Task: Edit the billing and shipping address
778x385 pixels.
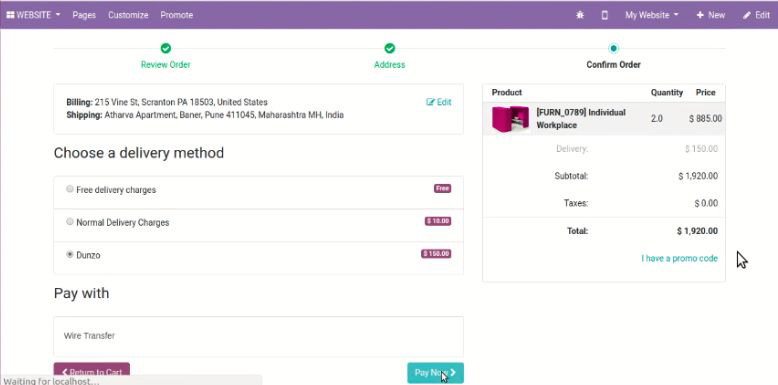Action: click(x=439, y=102)
